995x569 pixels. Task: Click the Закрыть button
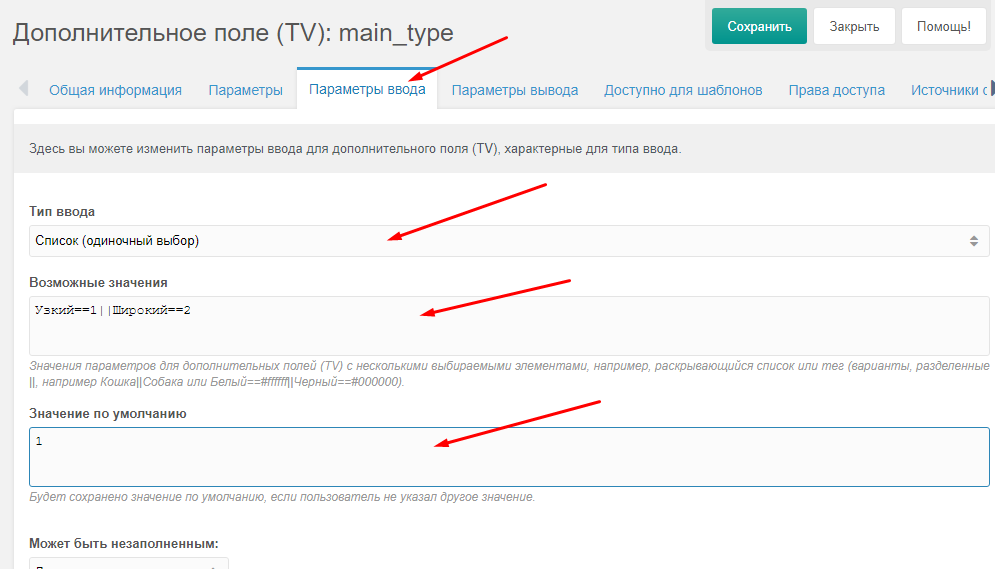[x=854, y=26]
